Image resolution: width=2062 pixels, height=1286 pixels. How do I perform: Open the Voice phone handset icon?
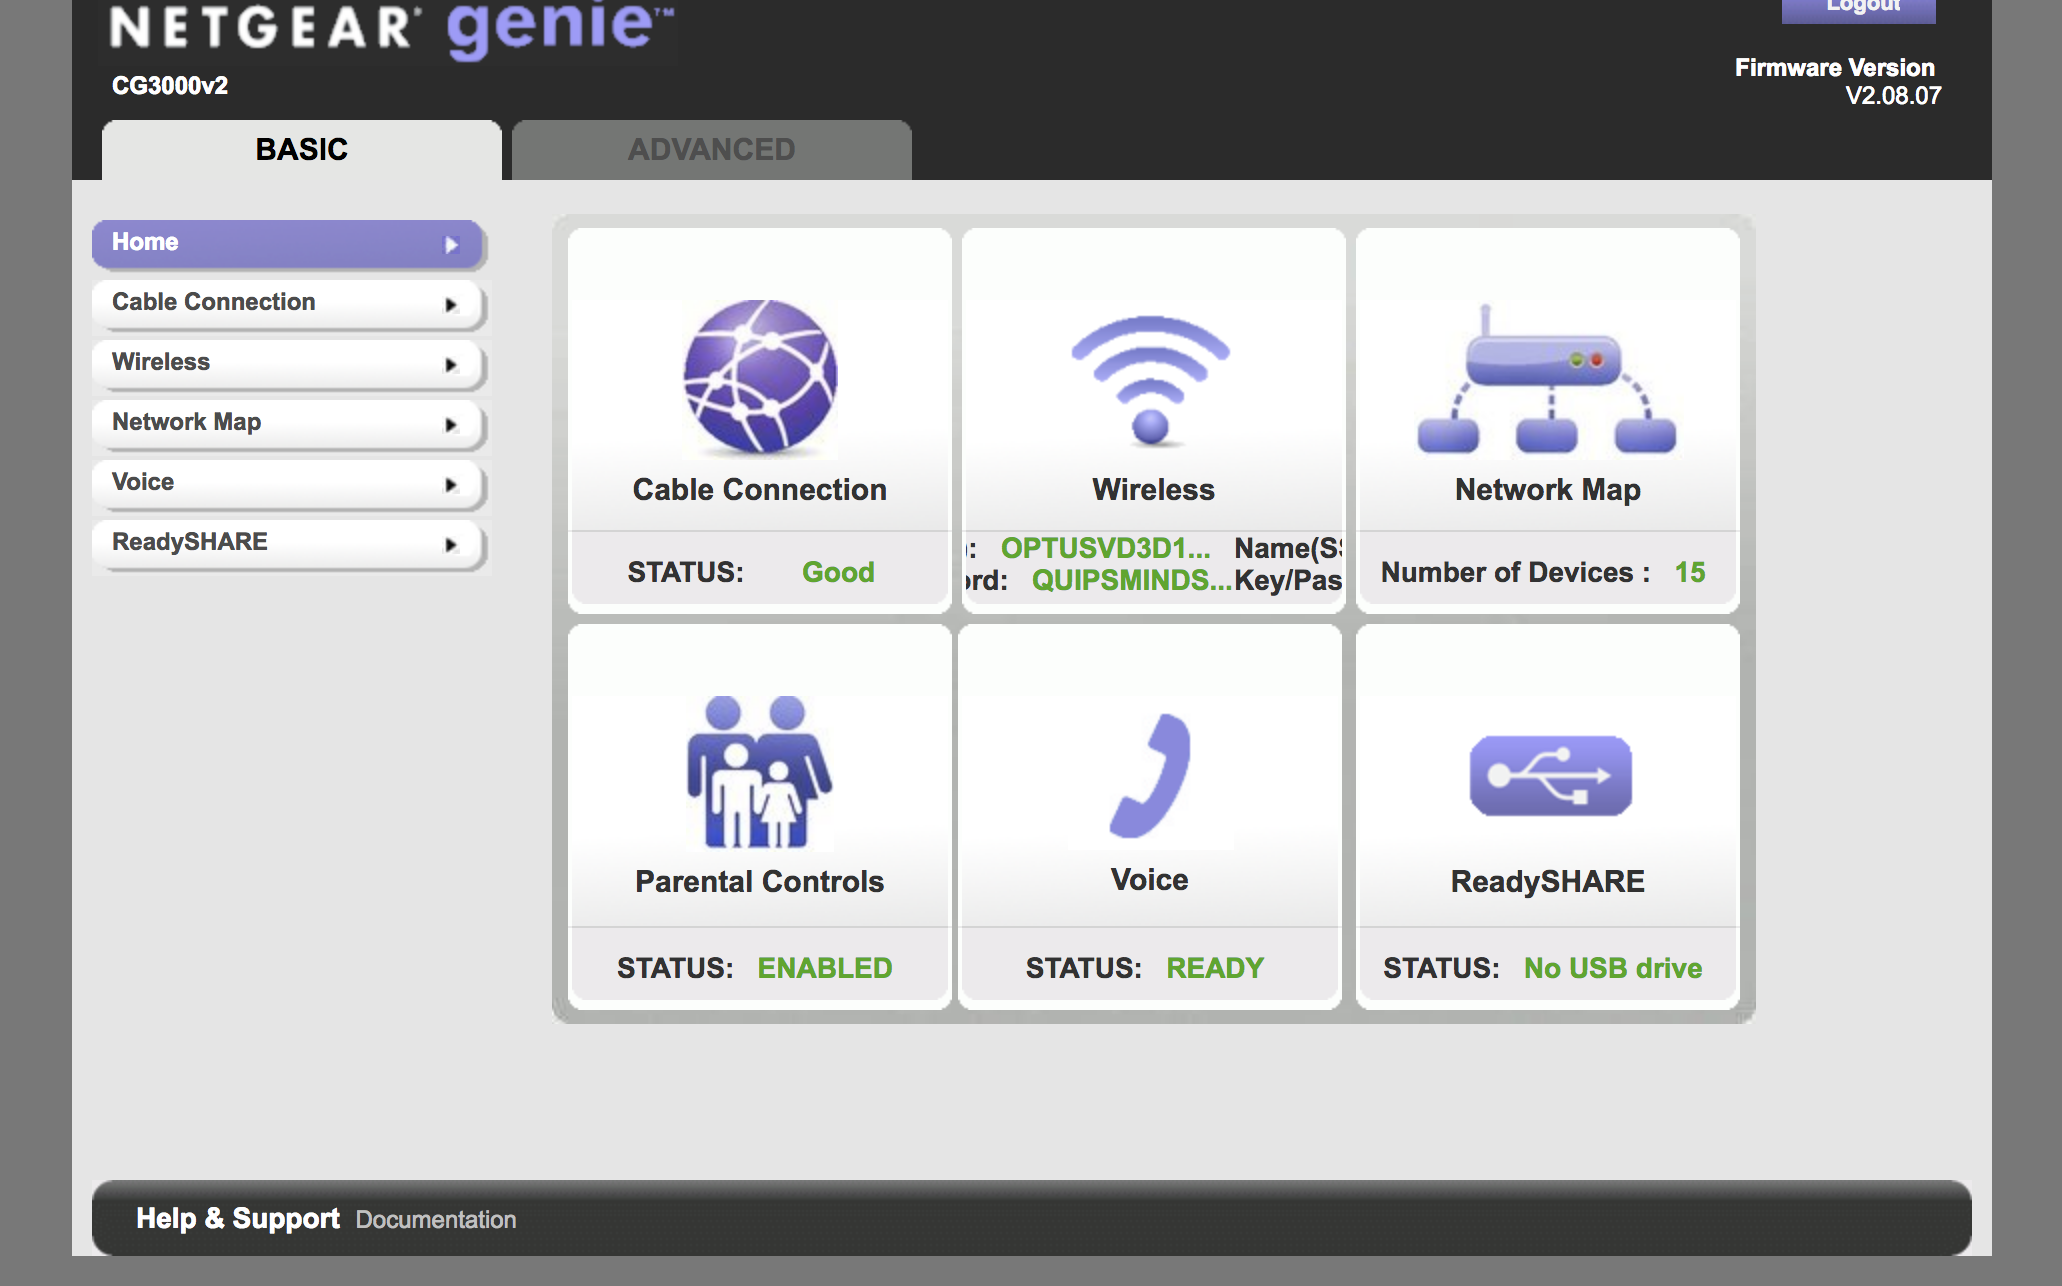[x=1151, y=775]
